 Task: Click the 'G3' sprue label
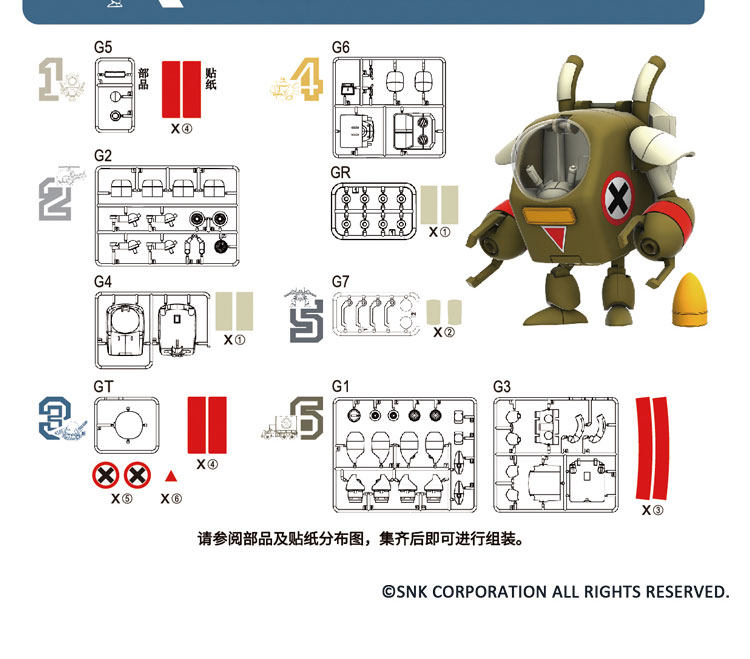(502, 386)
